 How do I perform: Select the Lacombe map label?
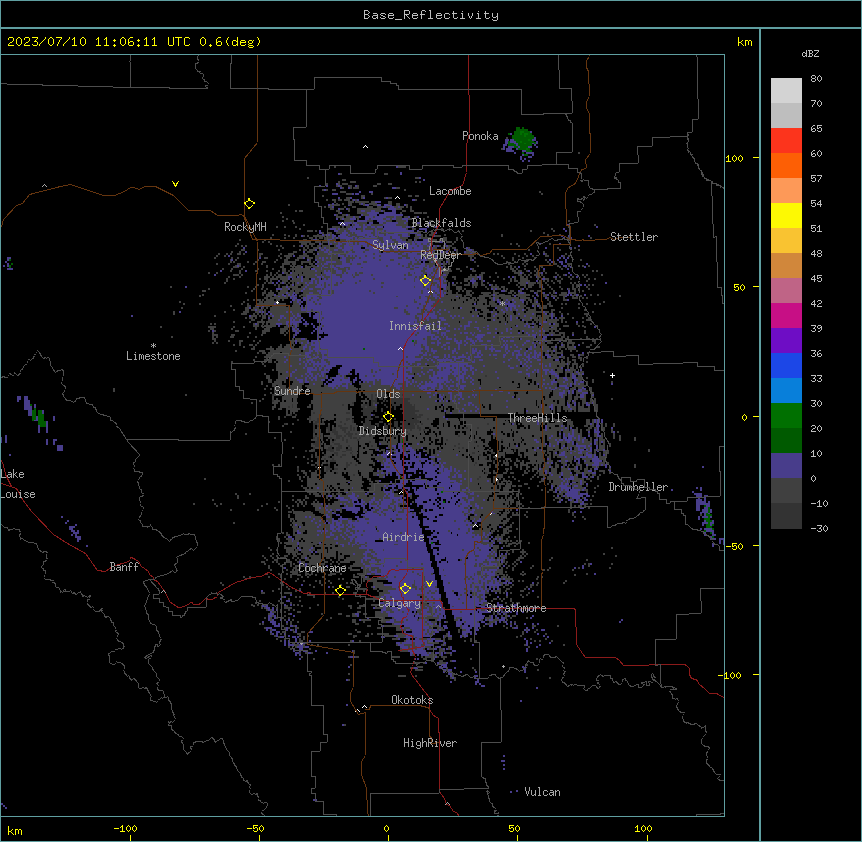[x=450, y=191]
